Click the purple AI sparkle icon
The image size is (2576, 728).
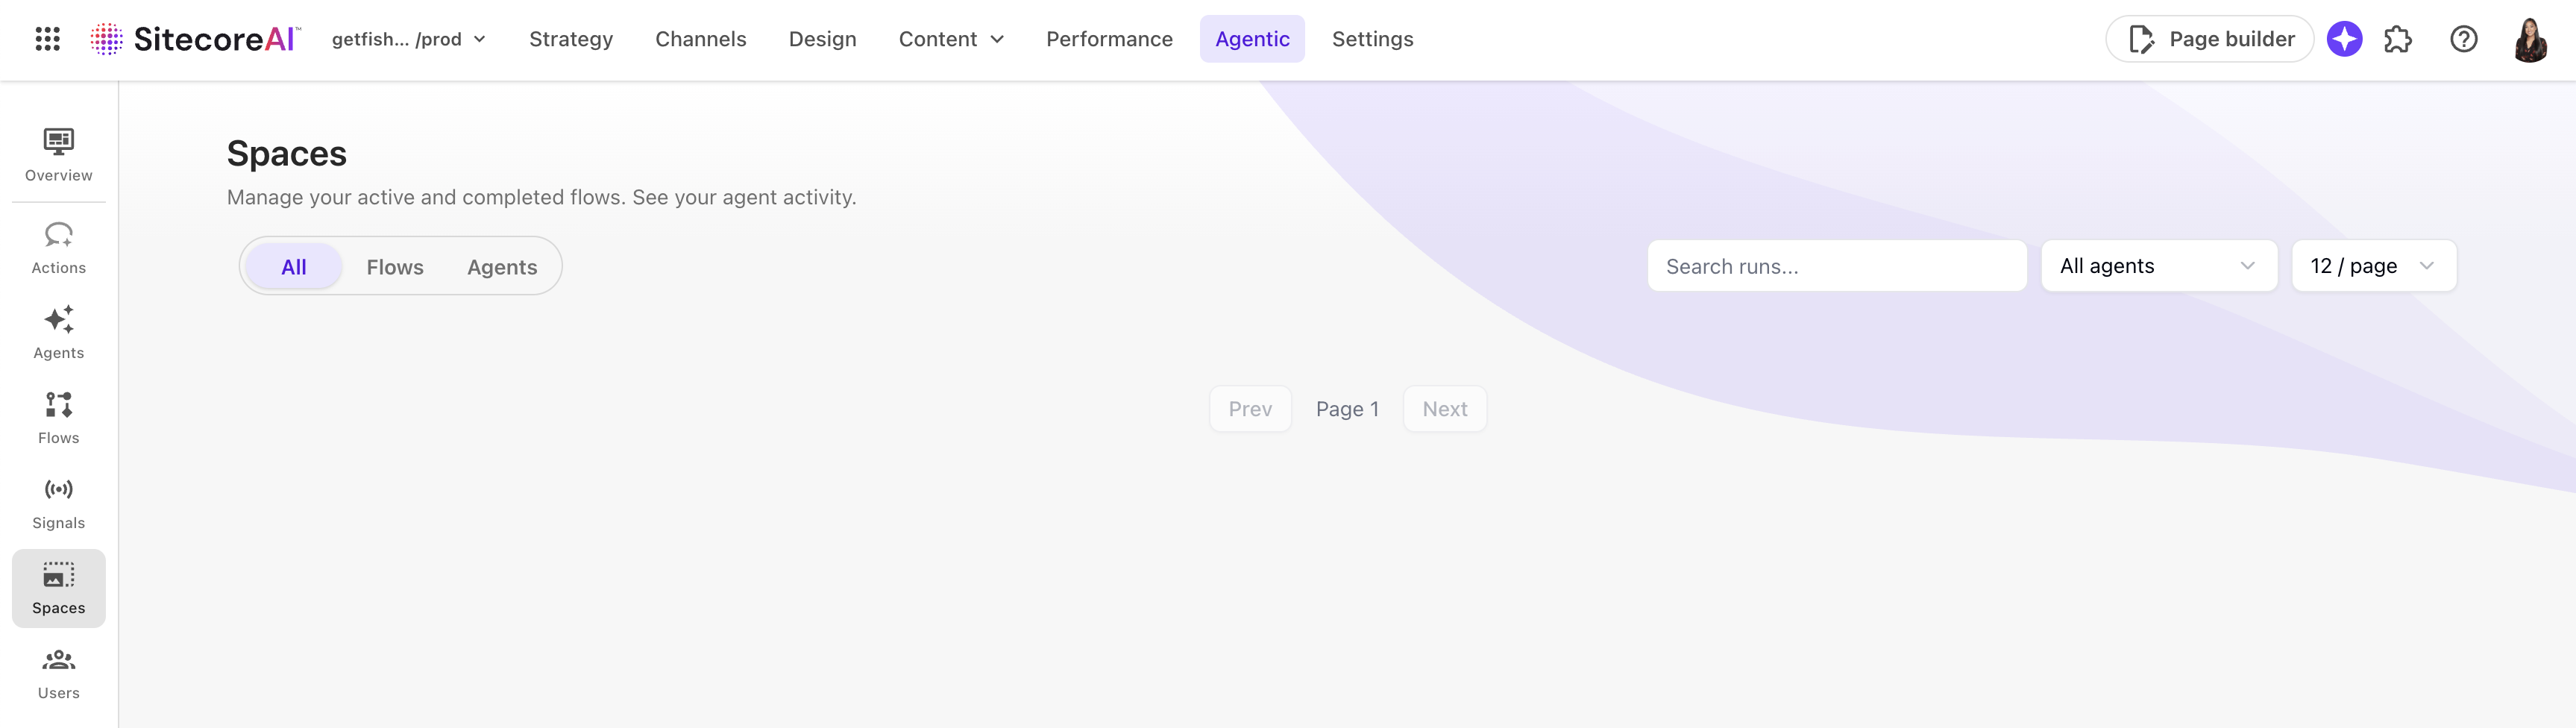click(2344, 39)
